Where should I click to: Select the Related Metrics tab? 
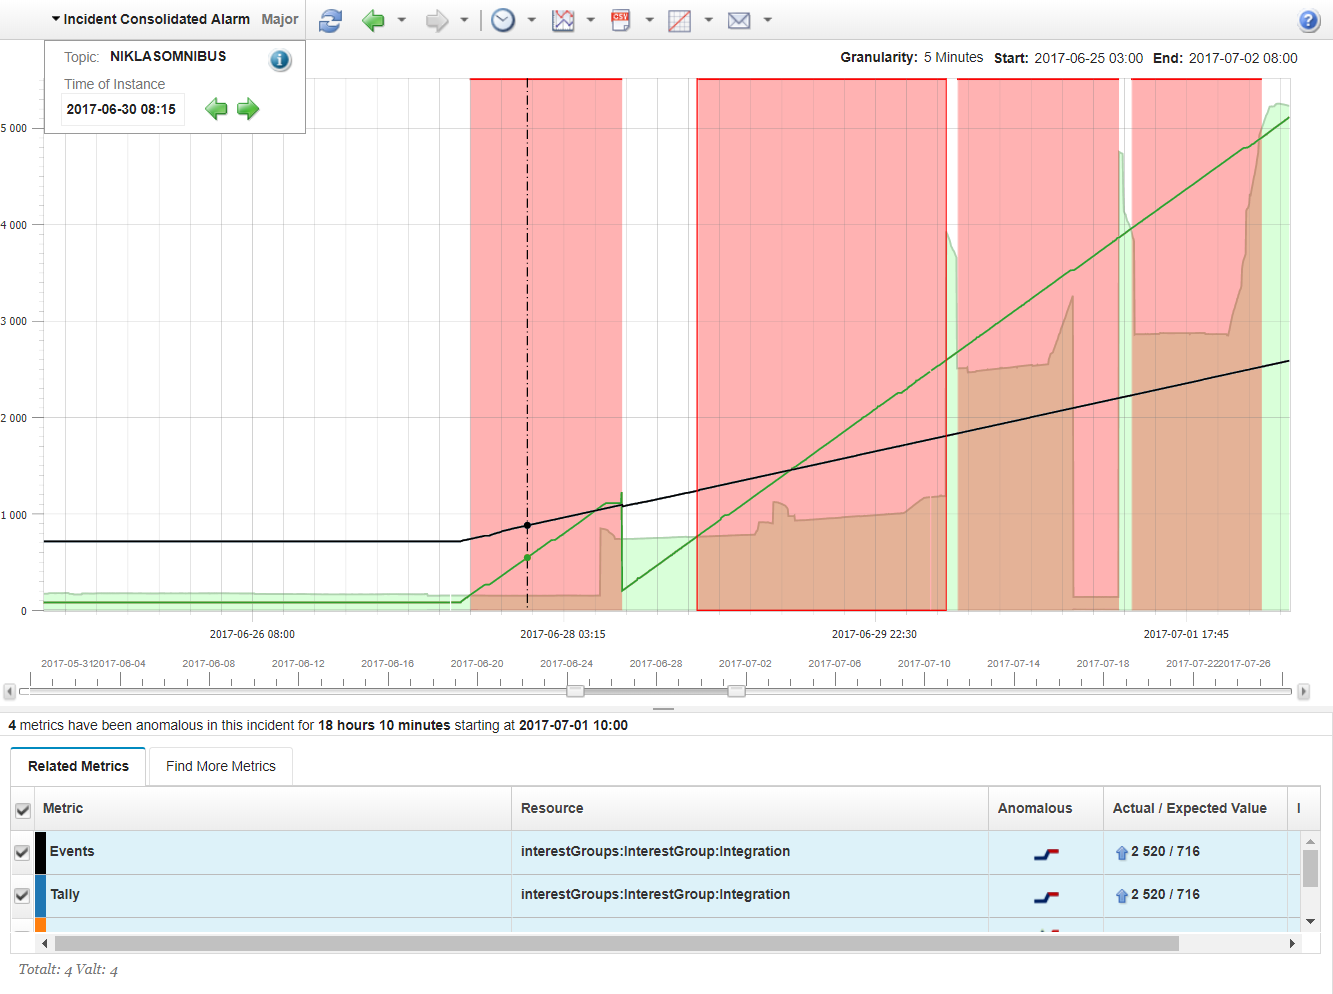click(78, 766)
